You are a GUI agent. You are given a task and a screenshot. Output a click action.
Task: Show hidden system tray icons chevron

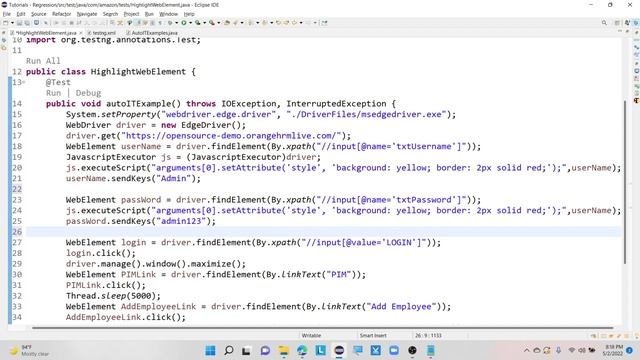coord(527,351)
